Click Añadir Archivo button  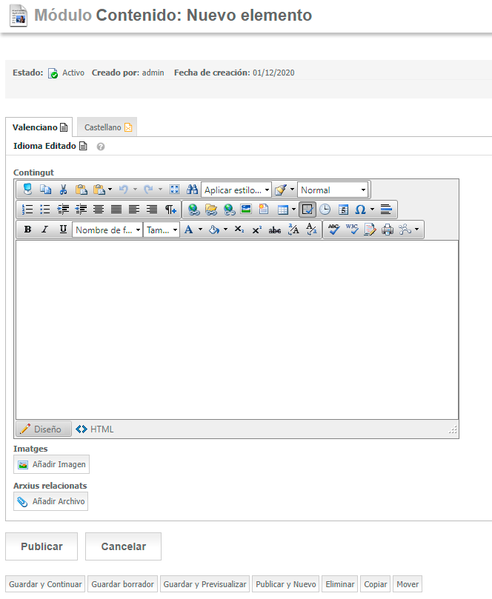coord(51,502)
